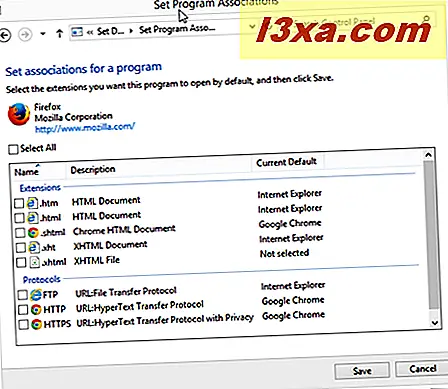Select the 'Not selected' default value

coord(284,253)
